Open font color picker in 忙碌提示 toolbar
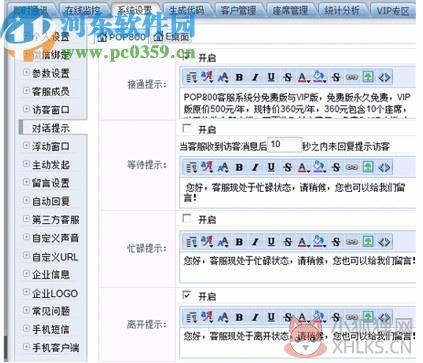The image size is (423, 363). pos(303,242)
